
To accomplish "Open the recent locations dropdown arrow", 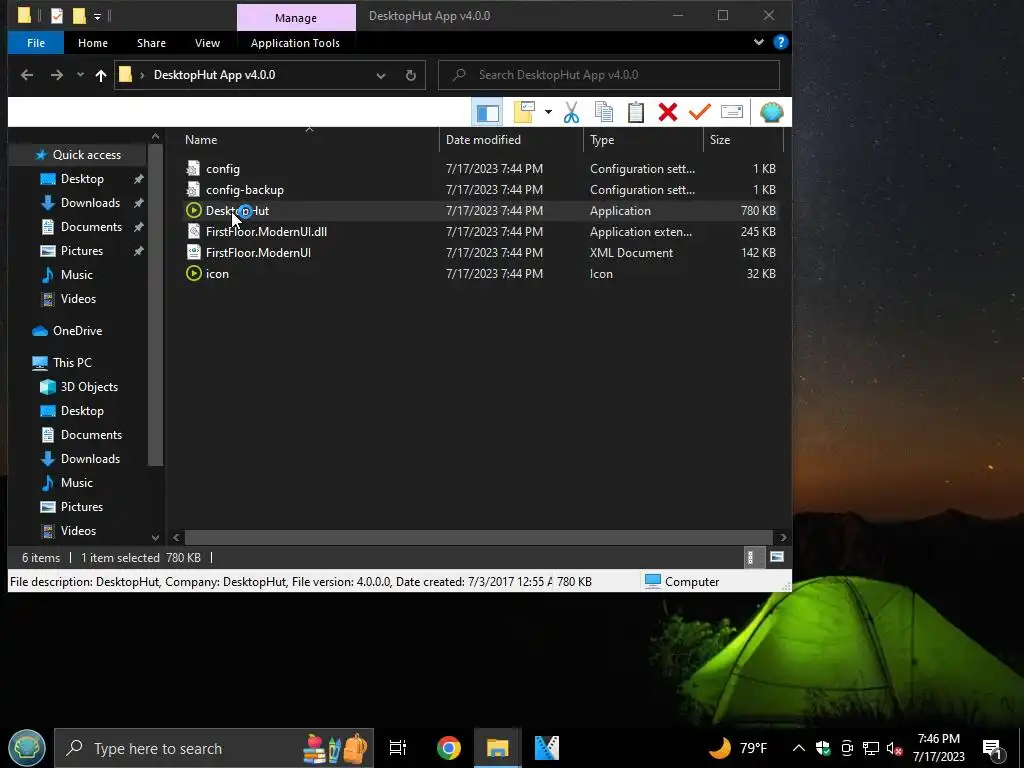I will click(x=80, y=75).
